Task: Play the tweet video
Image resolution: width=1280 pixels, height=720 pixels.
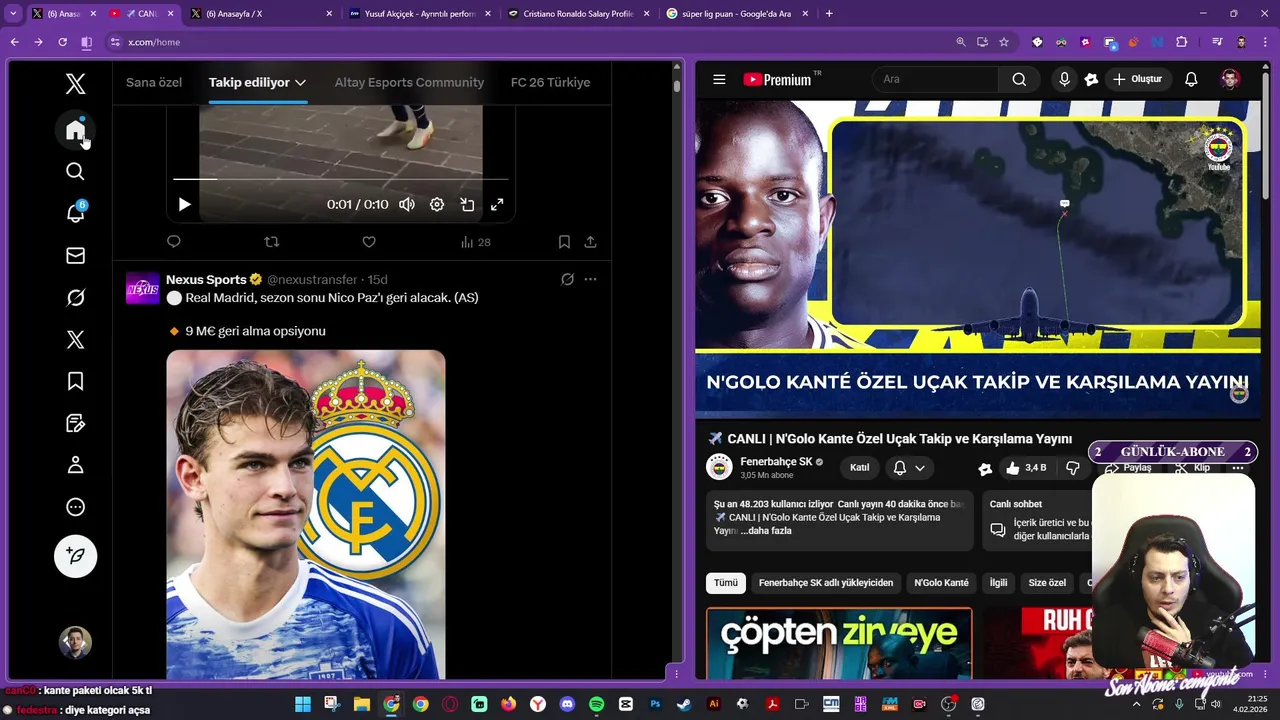Action: click(x=184, y=204)
